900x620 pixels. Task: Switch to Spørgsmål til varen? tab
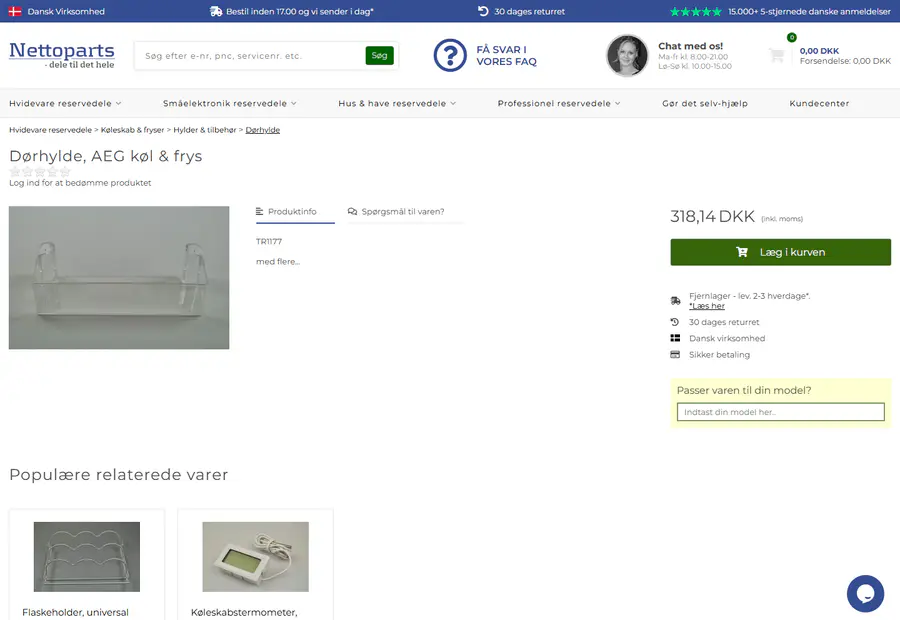point(405,212)
